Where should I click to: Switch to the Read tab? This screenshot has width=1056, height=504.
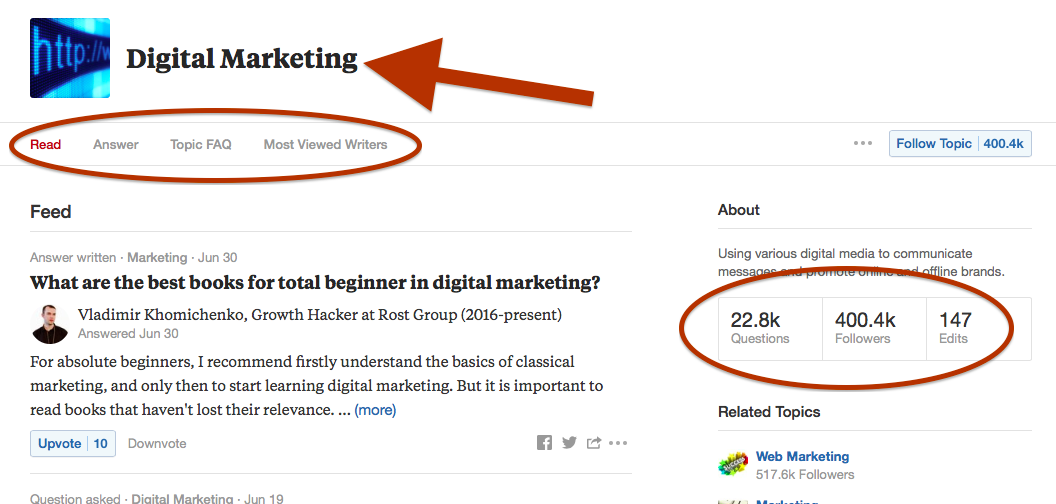(x=46, y=144)
